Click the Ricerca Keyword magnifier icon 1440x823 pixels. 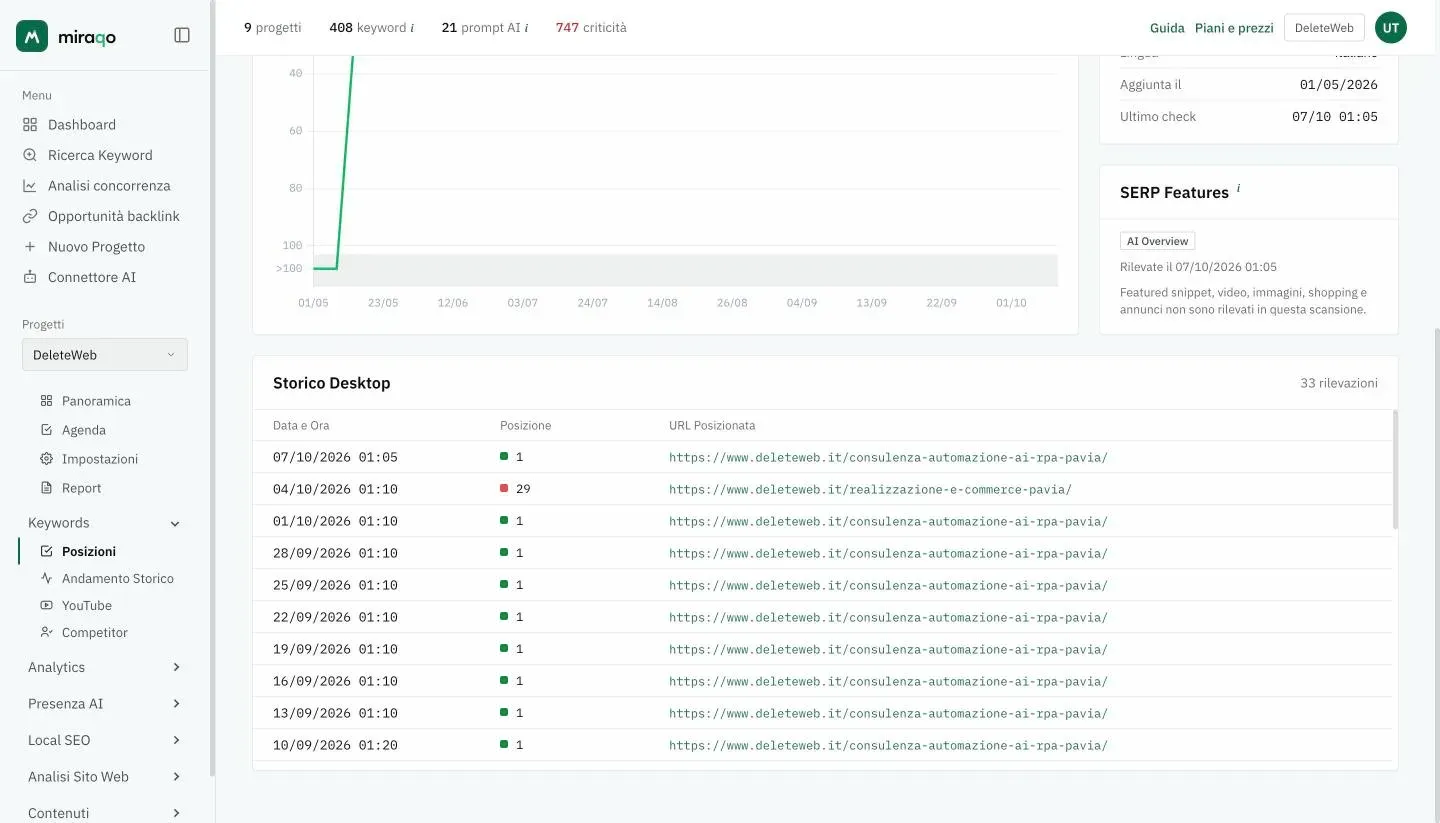30,155
